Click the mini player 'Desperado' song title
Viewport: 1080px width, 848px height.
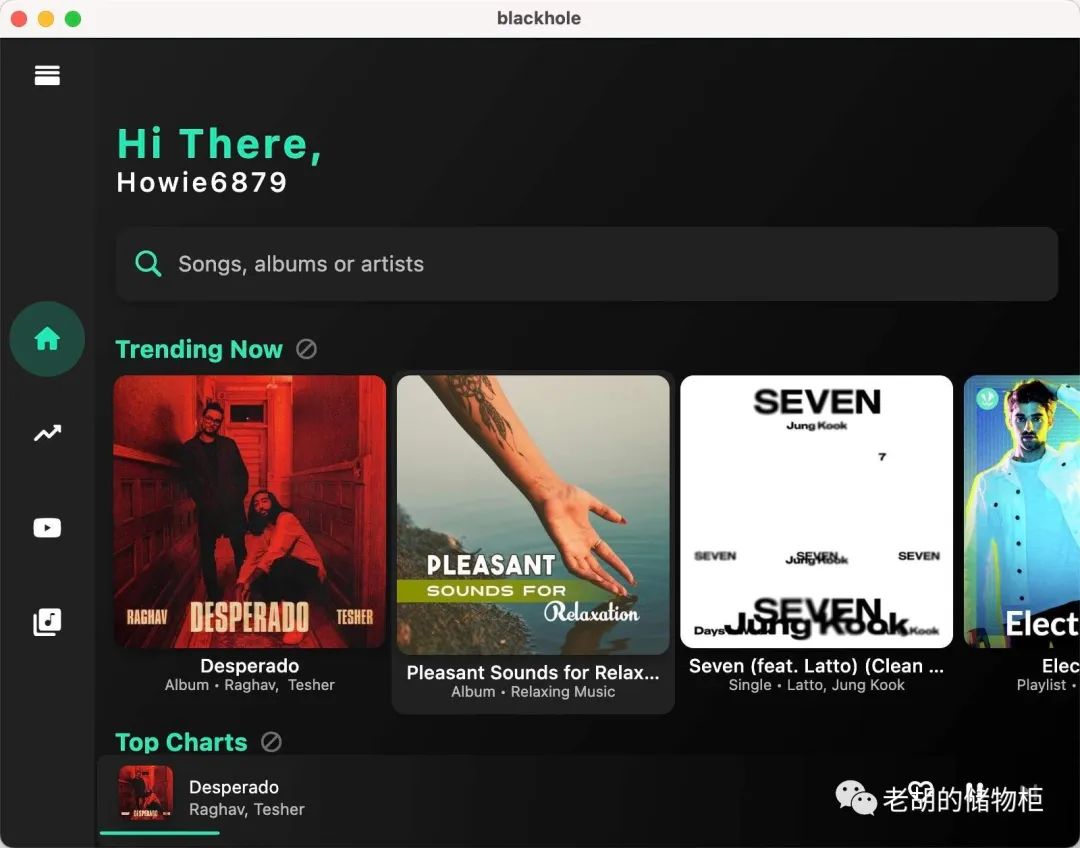pyautogui.click(x=234, y=787)
